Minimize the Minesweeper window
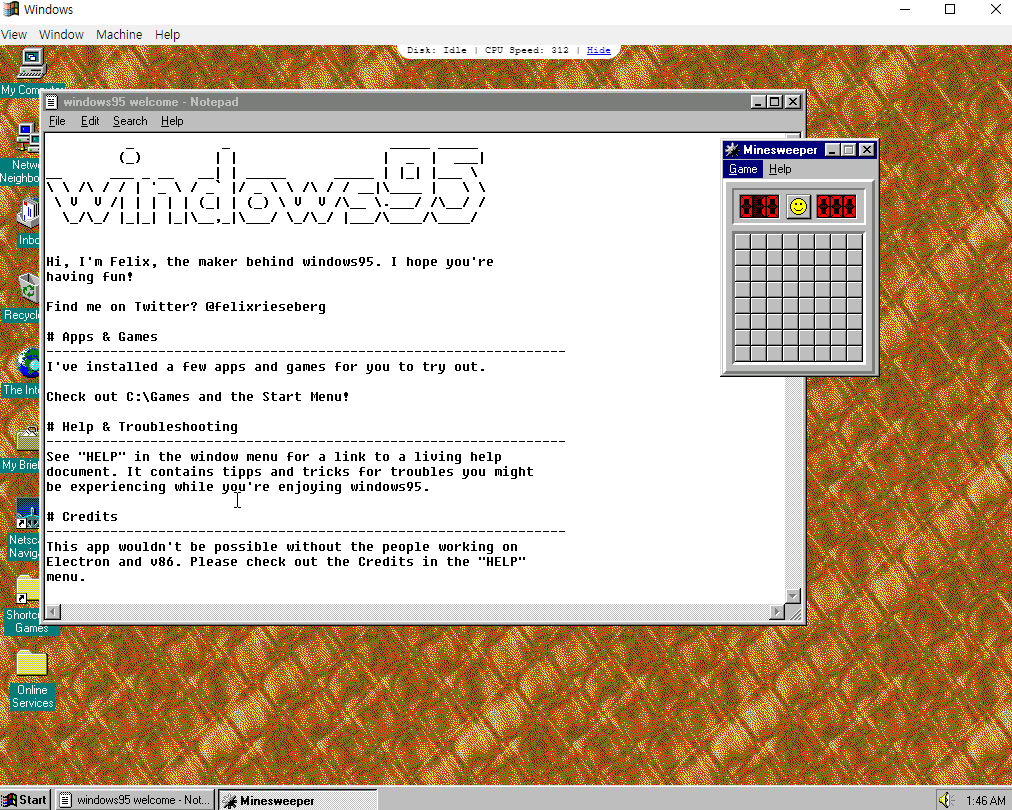This screenshot has height=810, width=1012. click(x=833, y=150)
